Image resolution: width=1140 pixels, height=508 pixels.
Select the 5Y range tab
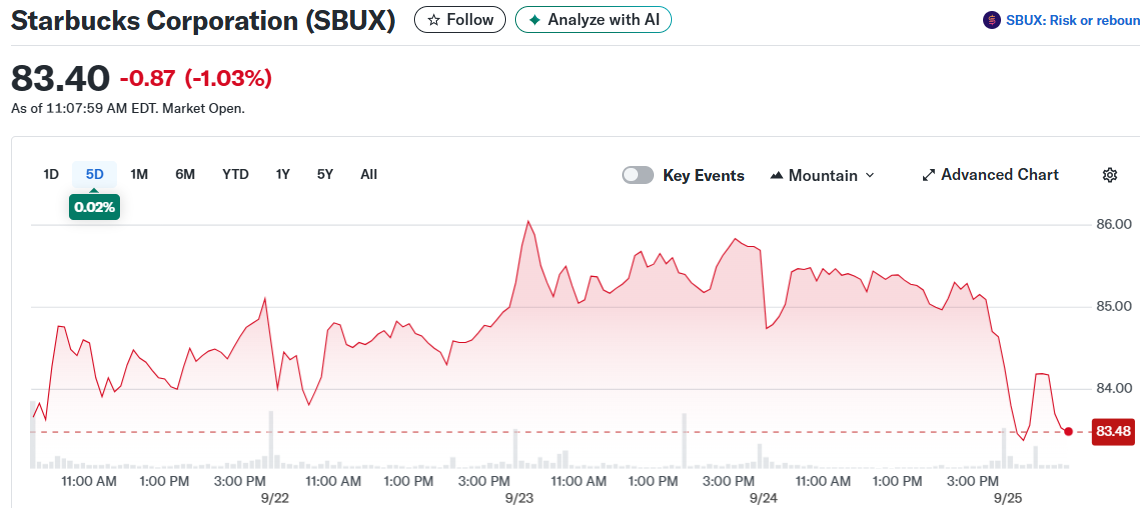point(325,174)
